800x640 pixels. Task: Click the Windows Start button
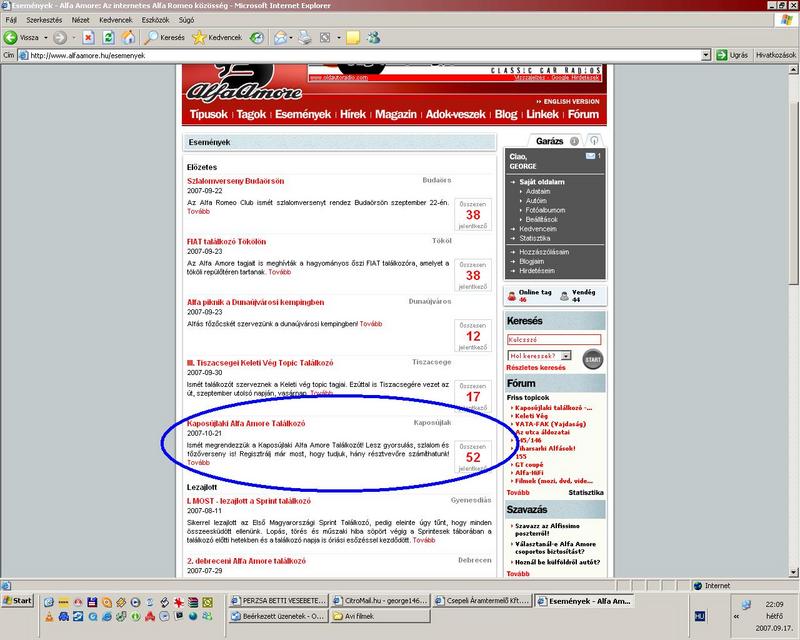(x=18, y=601)
